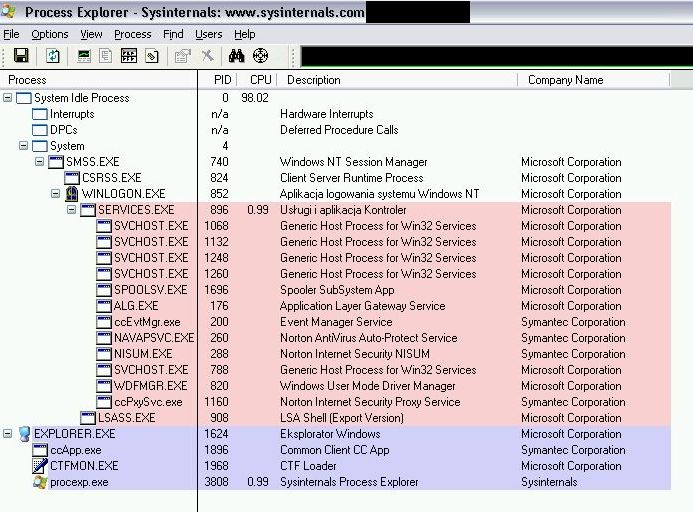The image size is (693, 512).
Task: Click the Save toolbar icon
Action: coord(21,56)
